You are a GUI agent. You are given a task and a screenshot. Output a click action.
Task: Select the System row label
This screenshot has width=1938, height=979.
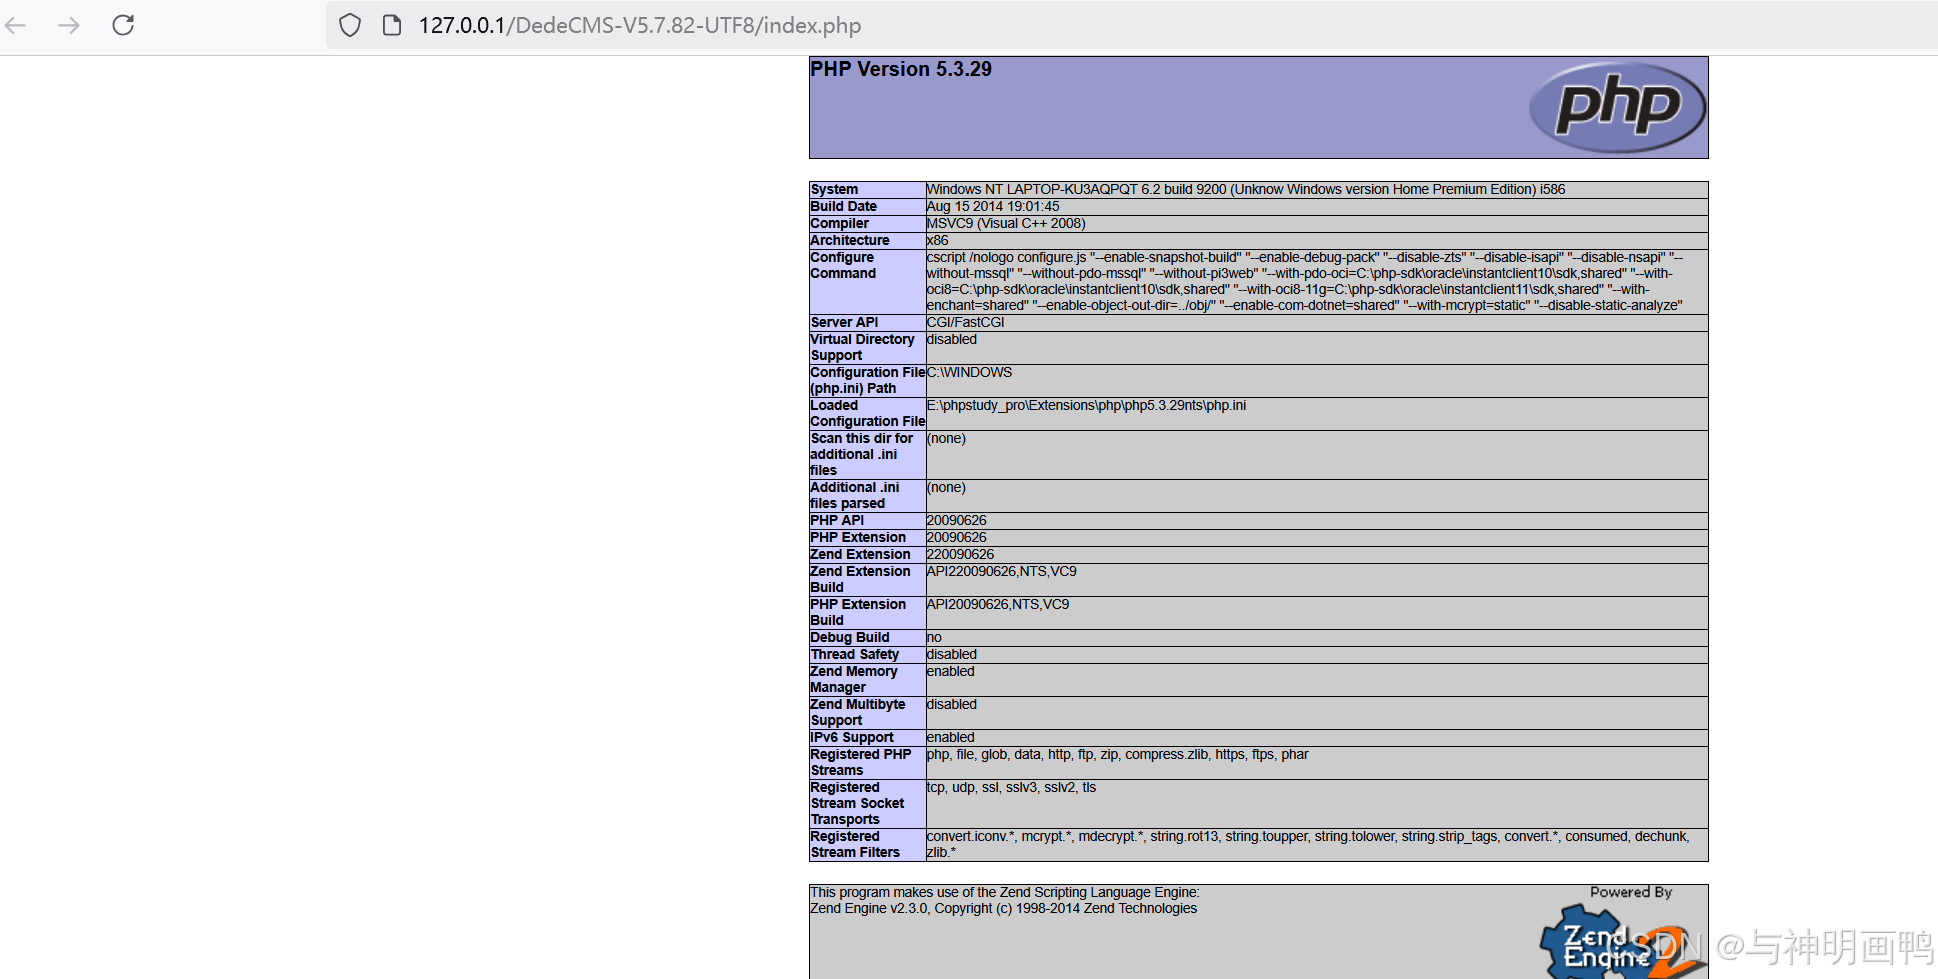(x=834, y=189)
